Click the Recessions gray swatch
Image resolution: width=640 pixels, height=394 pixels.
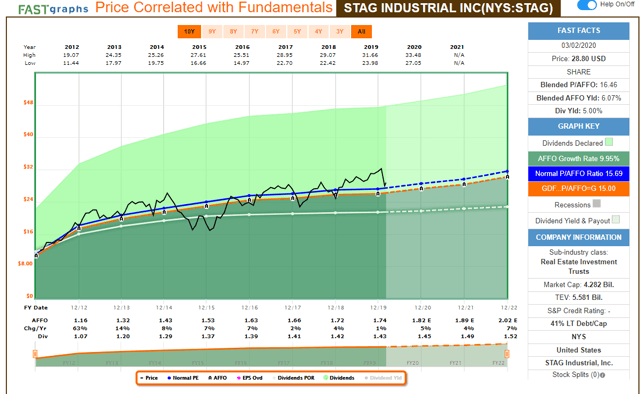click(597, 203)
